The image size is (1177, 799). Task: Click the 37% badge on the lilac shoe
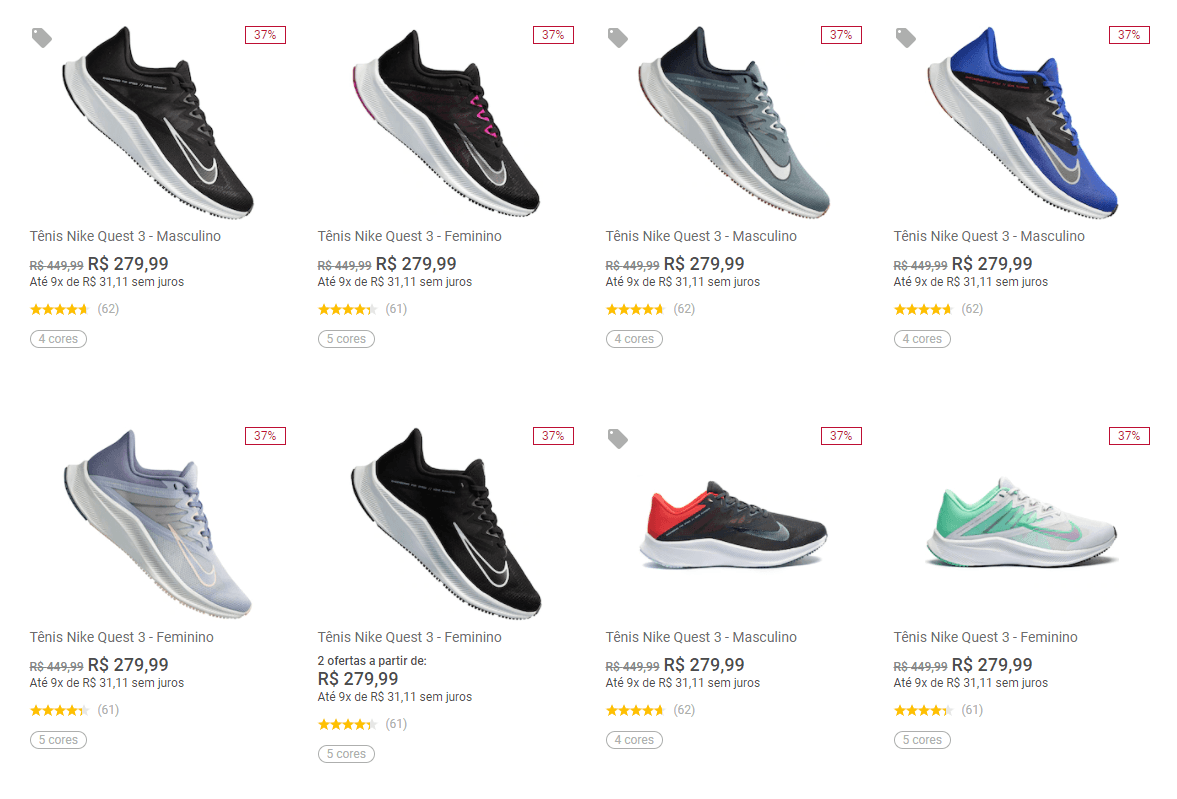[x=265, y=436]
